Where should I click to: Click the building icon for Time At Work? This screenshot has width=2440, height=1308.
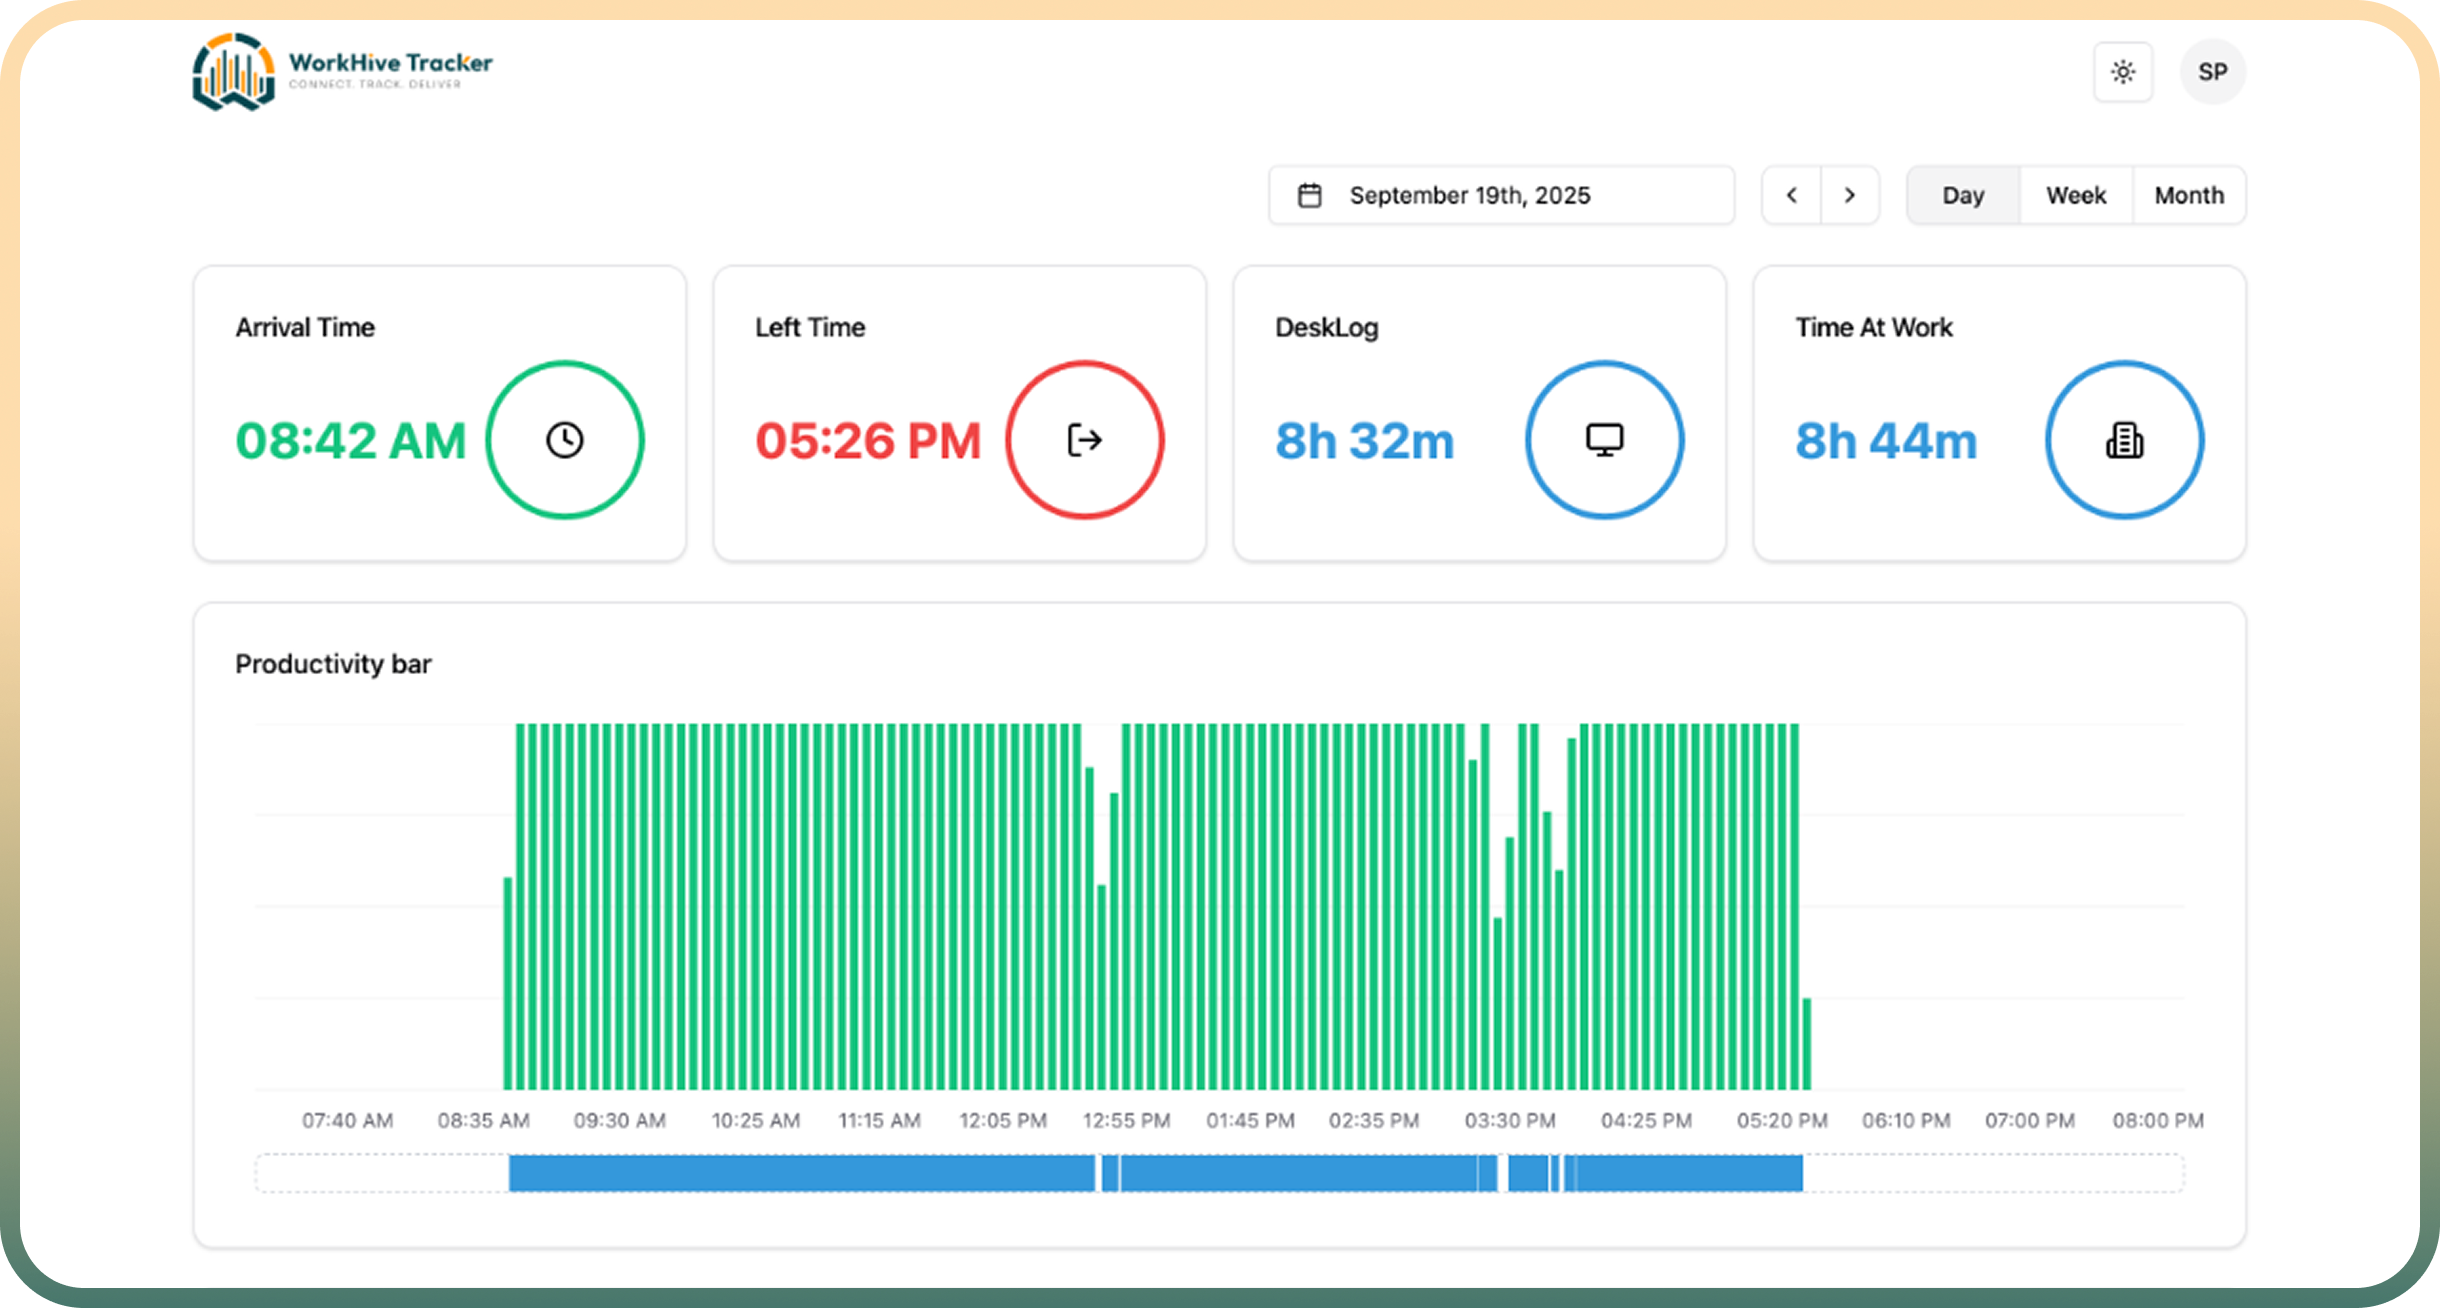click(x=2124, y=440)
